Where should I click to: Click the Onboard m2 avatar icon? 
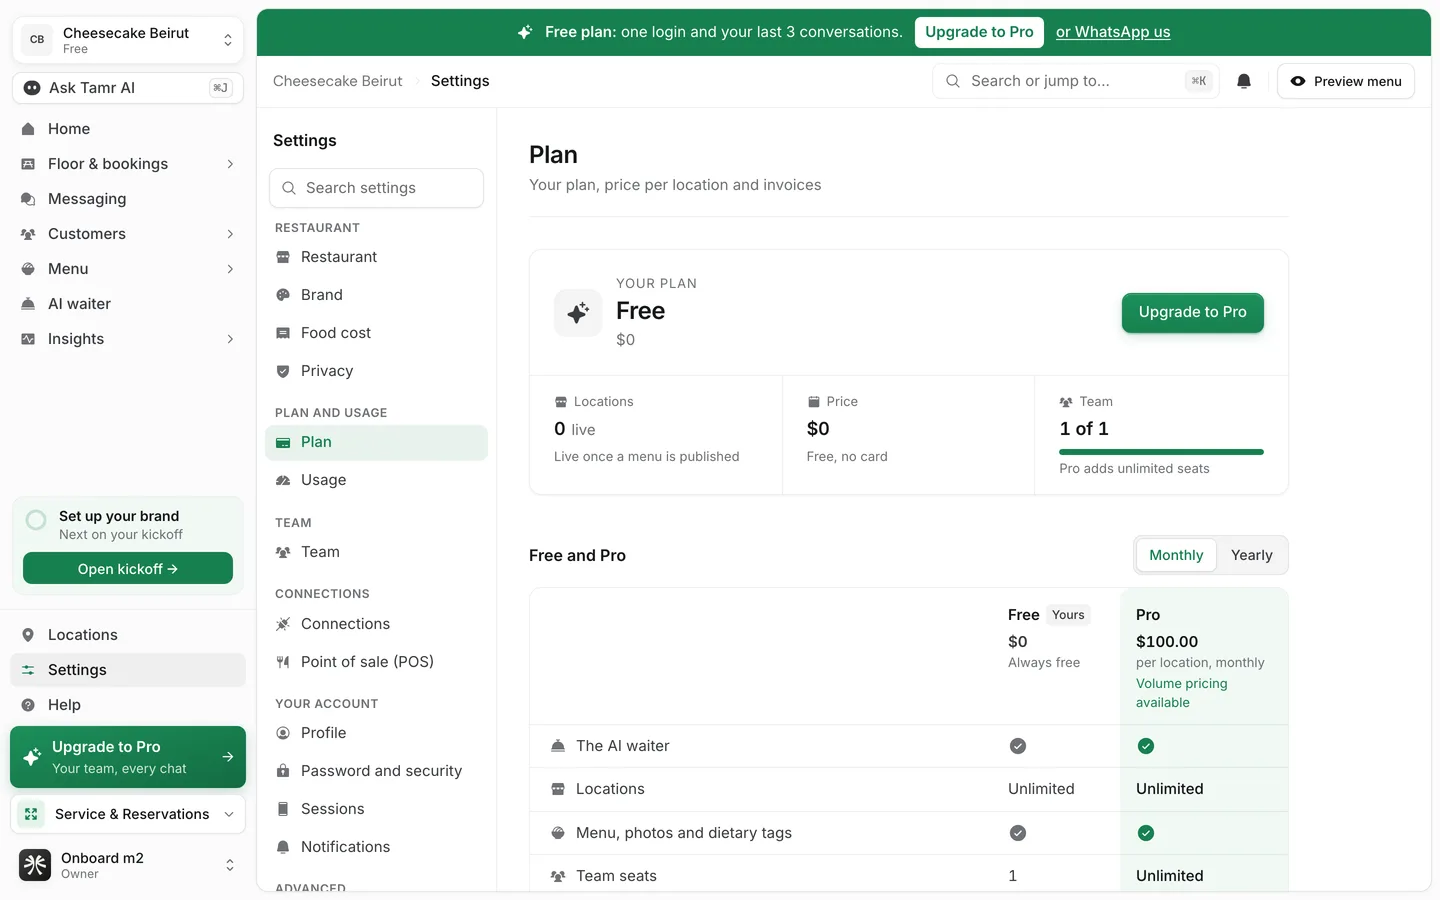click(35, 865)
